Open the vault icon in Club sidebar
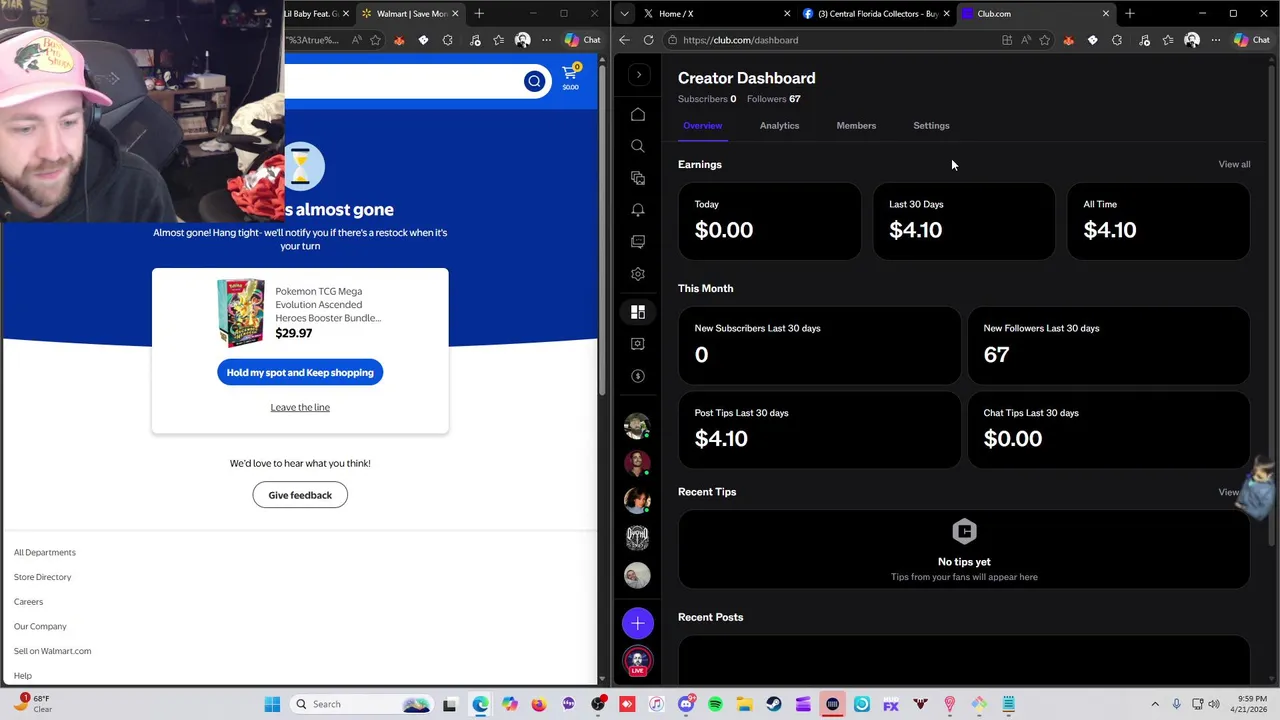 tap(638, 344)
